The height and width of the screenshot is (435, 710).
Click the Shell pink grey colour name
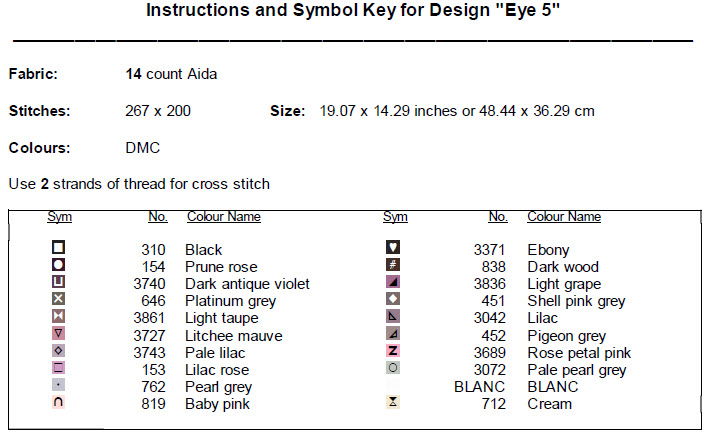[x=576, y=301]
